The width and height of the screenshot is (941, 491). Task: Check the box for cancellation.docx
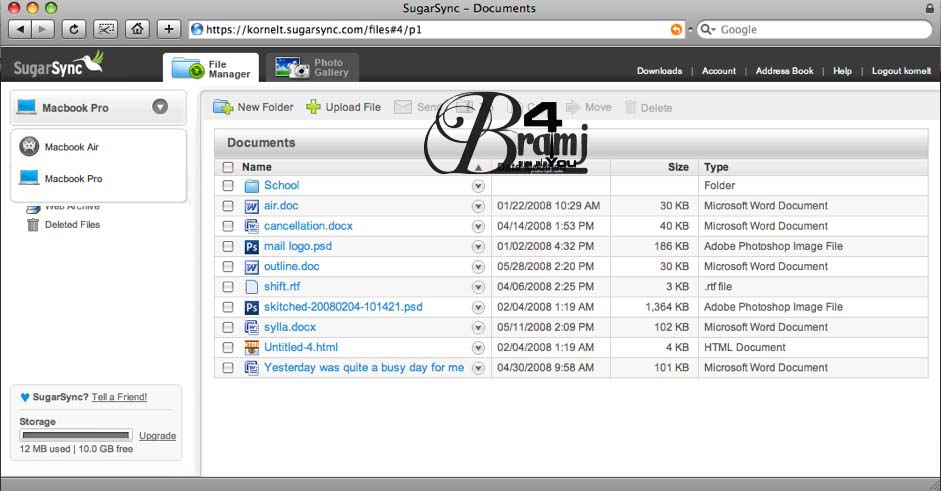[228, 226]
